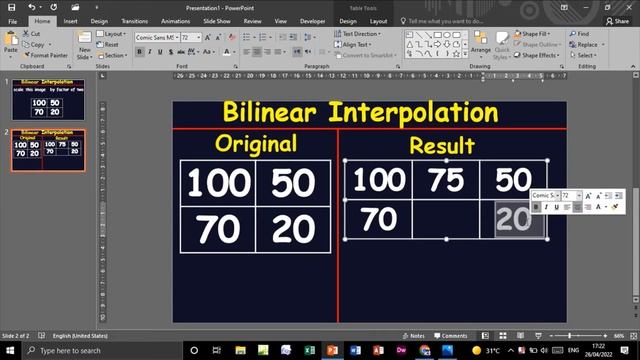Click the Cut scissors icon
640x360 pixels.
click(26, 33)
